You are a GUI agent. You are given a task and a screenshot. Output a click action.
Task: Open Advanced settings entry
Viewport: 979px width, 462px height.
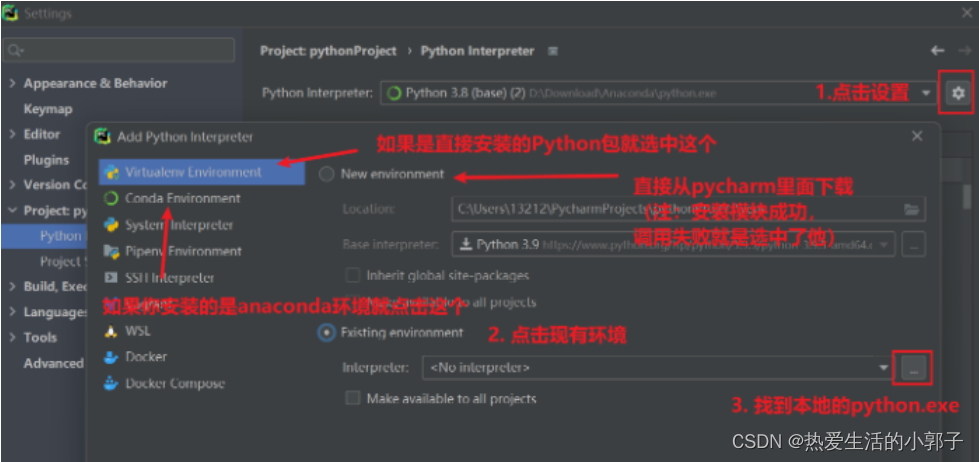point(54,363)
